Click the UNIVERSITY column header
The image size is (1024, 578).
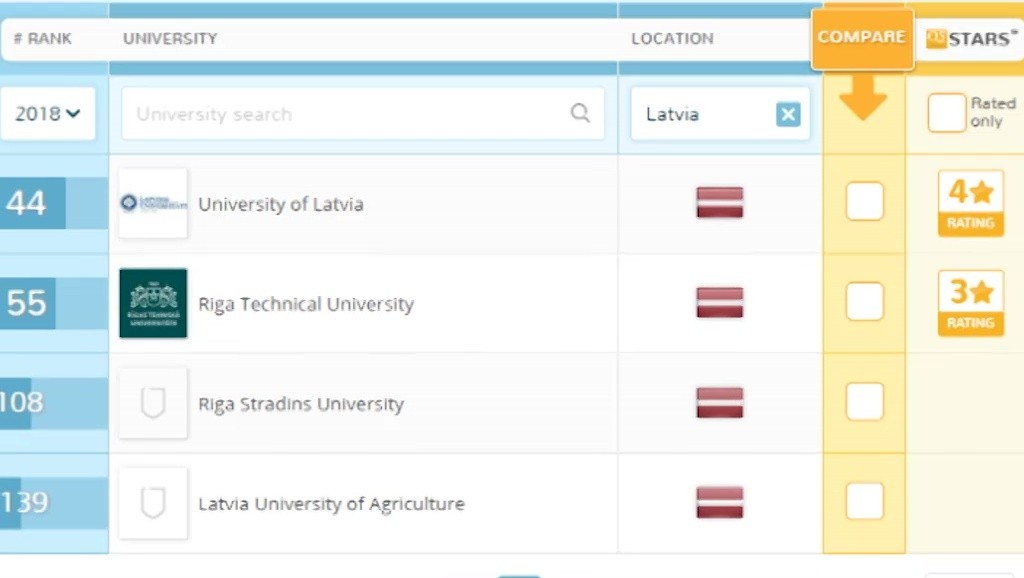coord(170,39)
